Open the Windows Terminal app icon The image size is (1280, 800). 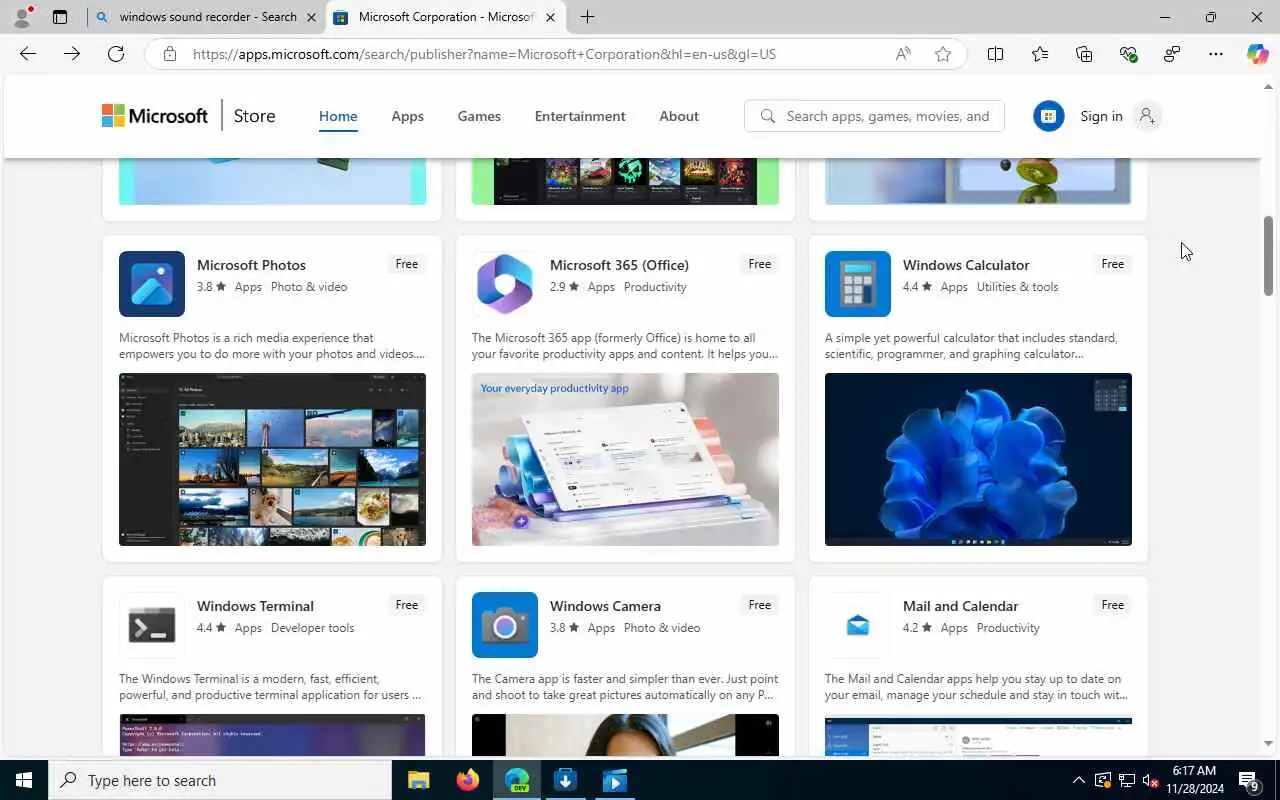tap(152, 625)
